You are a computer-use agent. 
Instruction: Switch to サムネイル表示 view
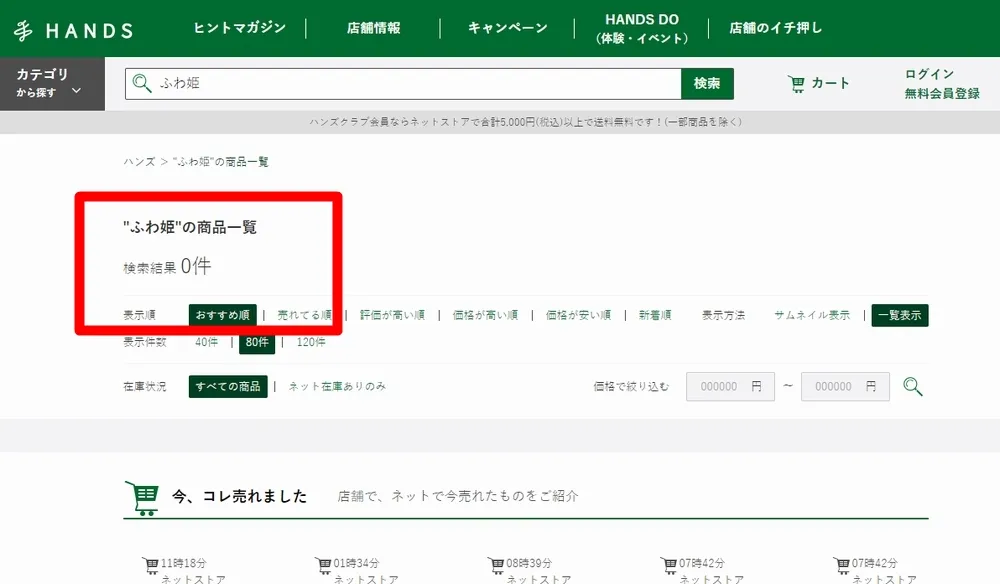(x=812, y=315)
